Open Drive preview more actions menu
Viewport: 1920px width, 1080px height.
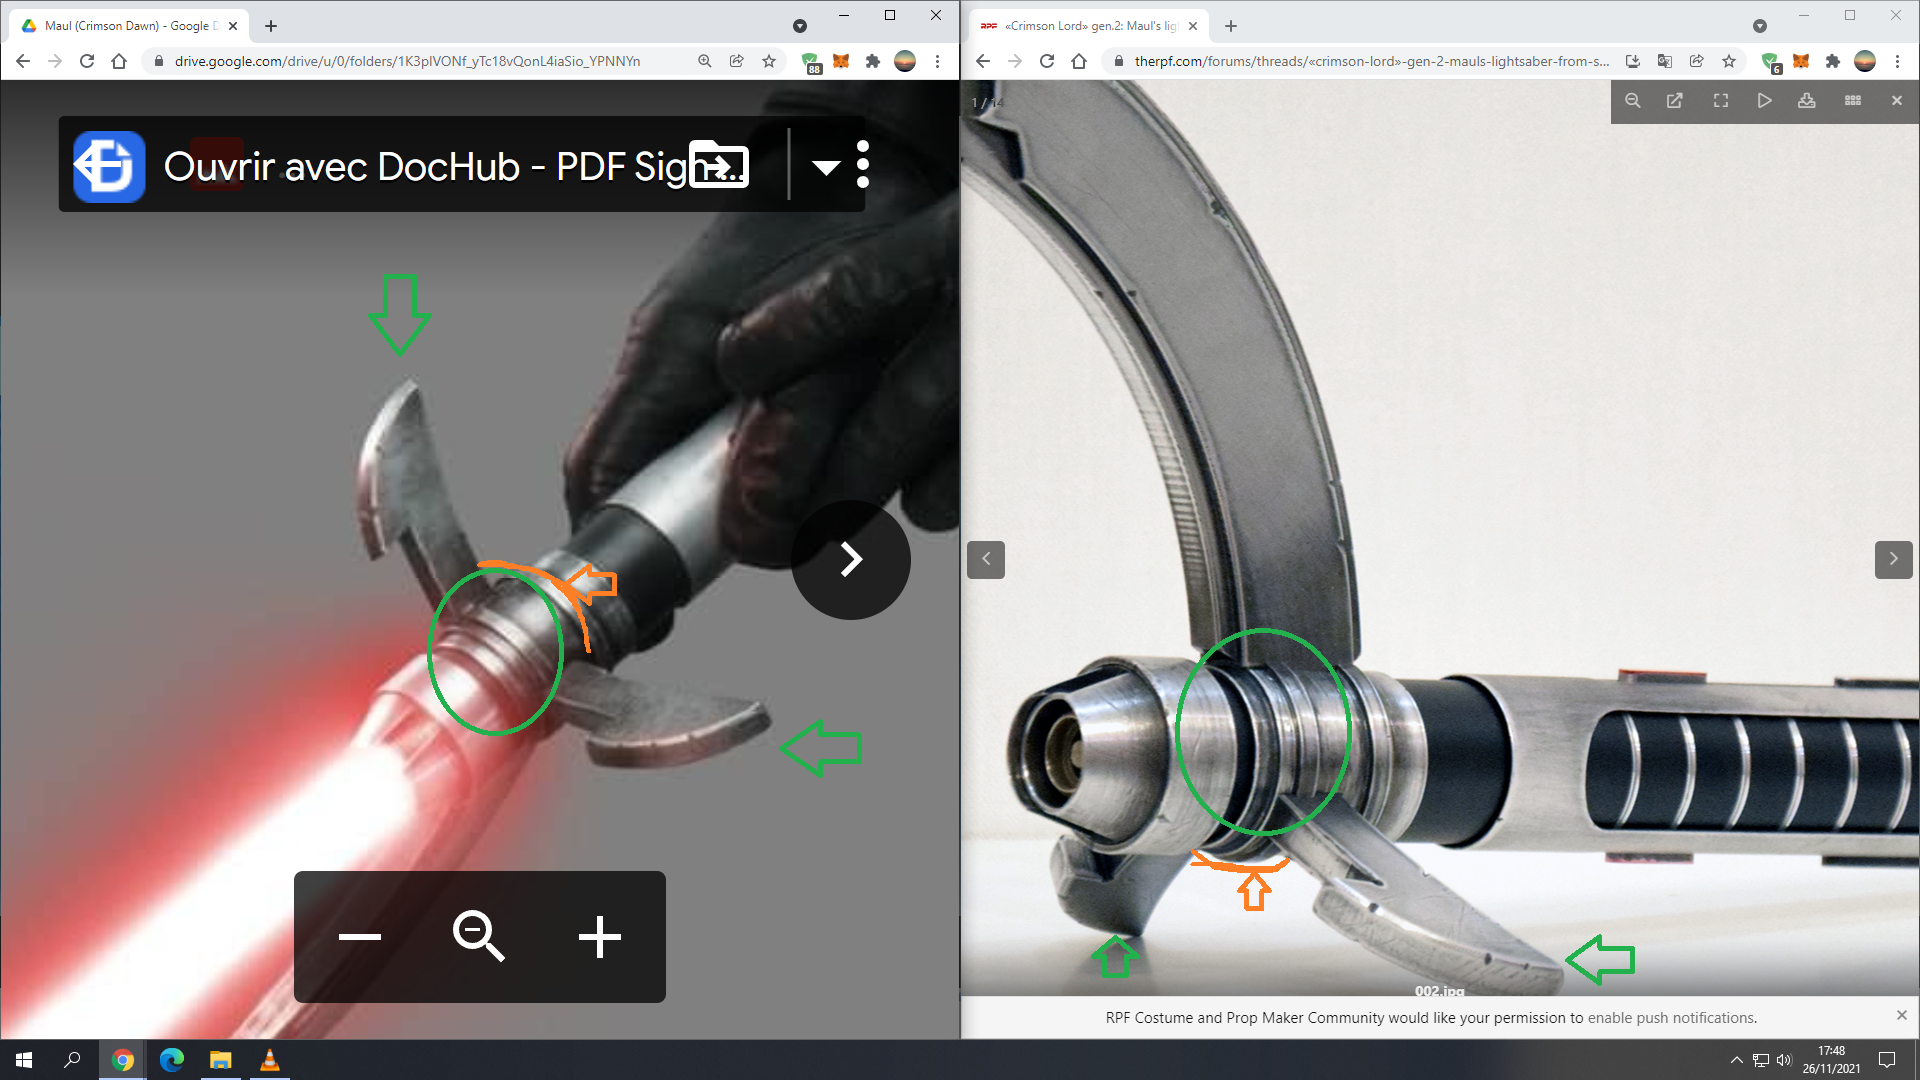click(863, 164)
